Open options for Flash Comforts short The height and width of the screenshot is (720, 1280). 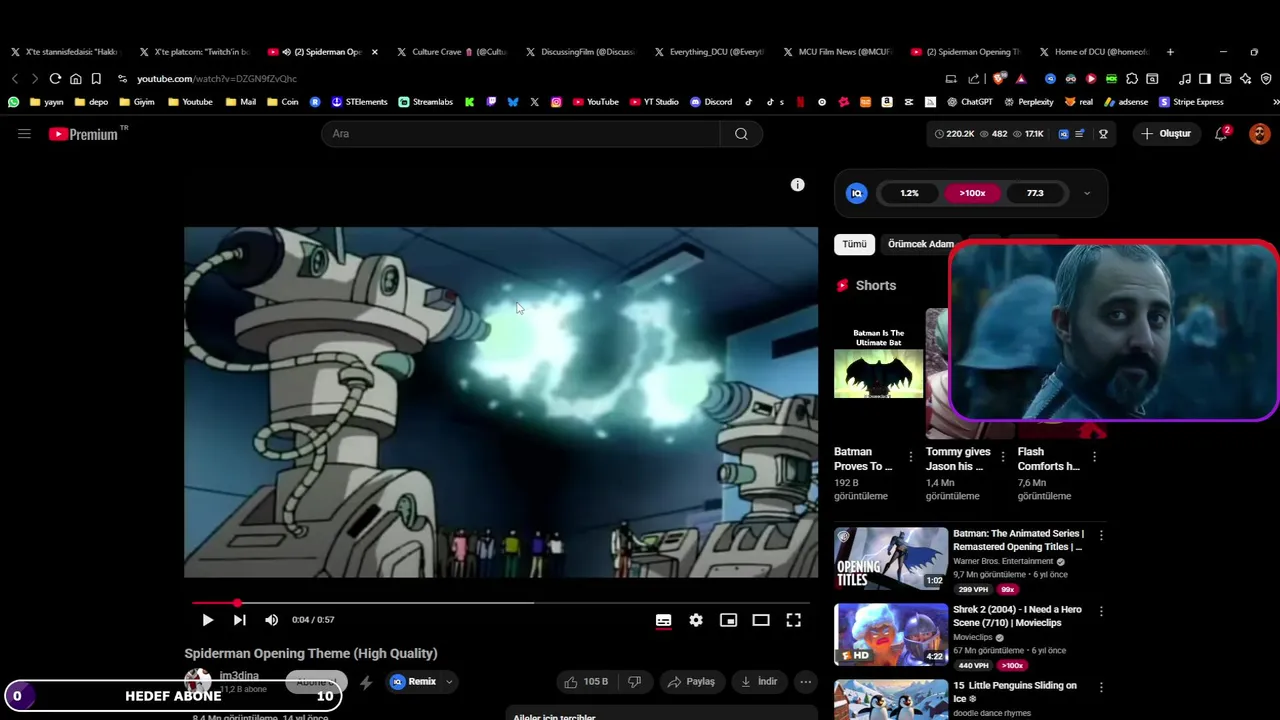[1094, 457]
